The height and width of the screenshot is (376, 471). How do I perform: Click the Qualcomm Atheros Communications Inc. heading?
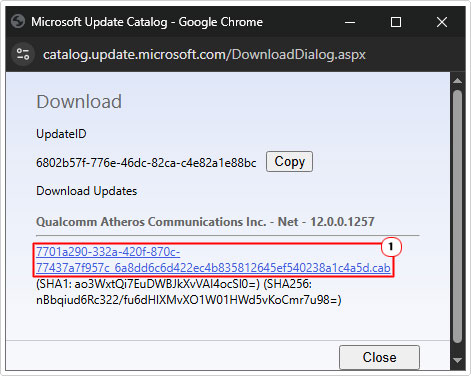205,222
